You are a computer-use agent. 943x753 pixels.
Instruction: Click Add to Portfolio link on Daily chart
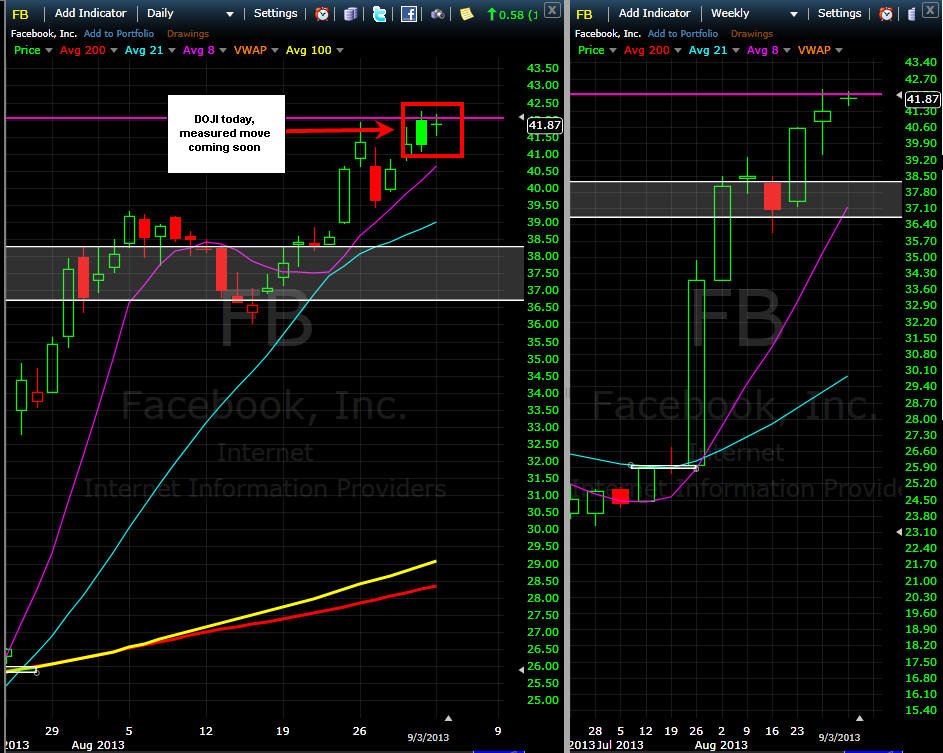coord(119,34)
